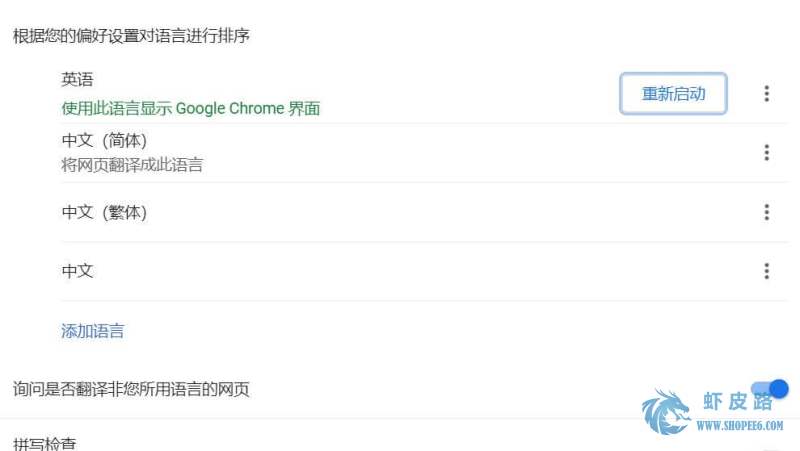The height and width of the screenshot is (451, 800).
Task: Select the 中文 (简体) language name
Action: point(104,140)
